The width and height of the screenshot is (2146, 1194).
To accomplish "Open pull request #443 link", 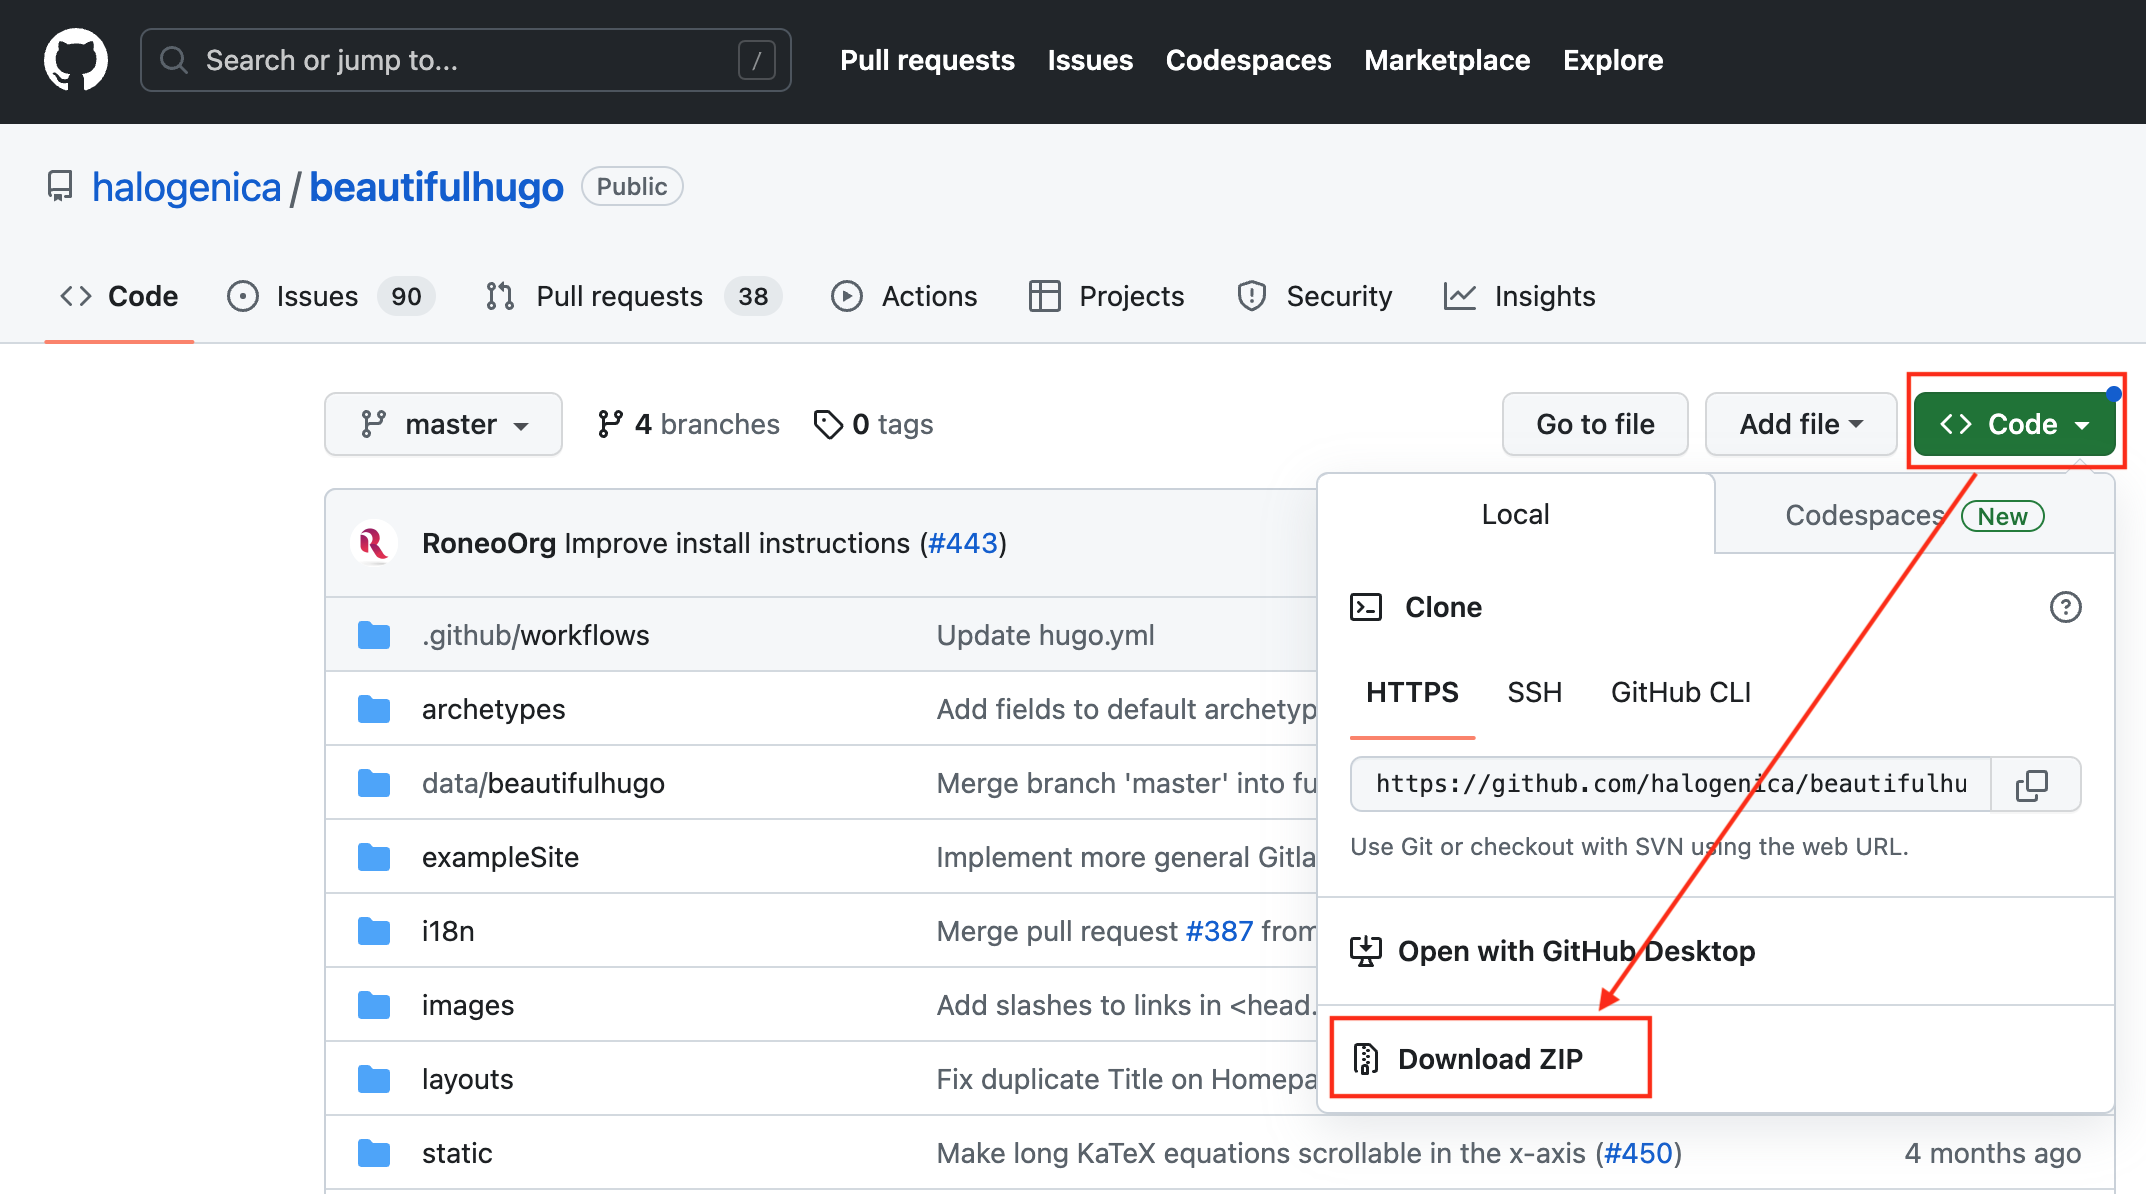I will click(x=963, y=543).
